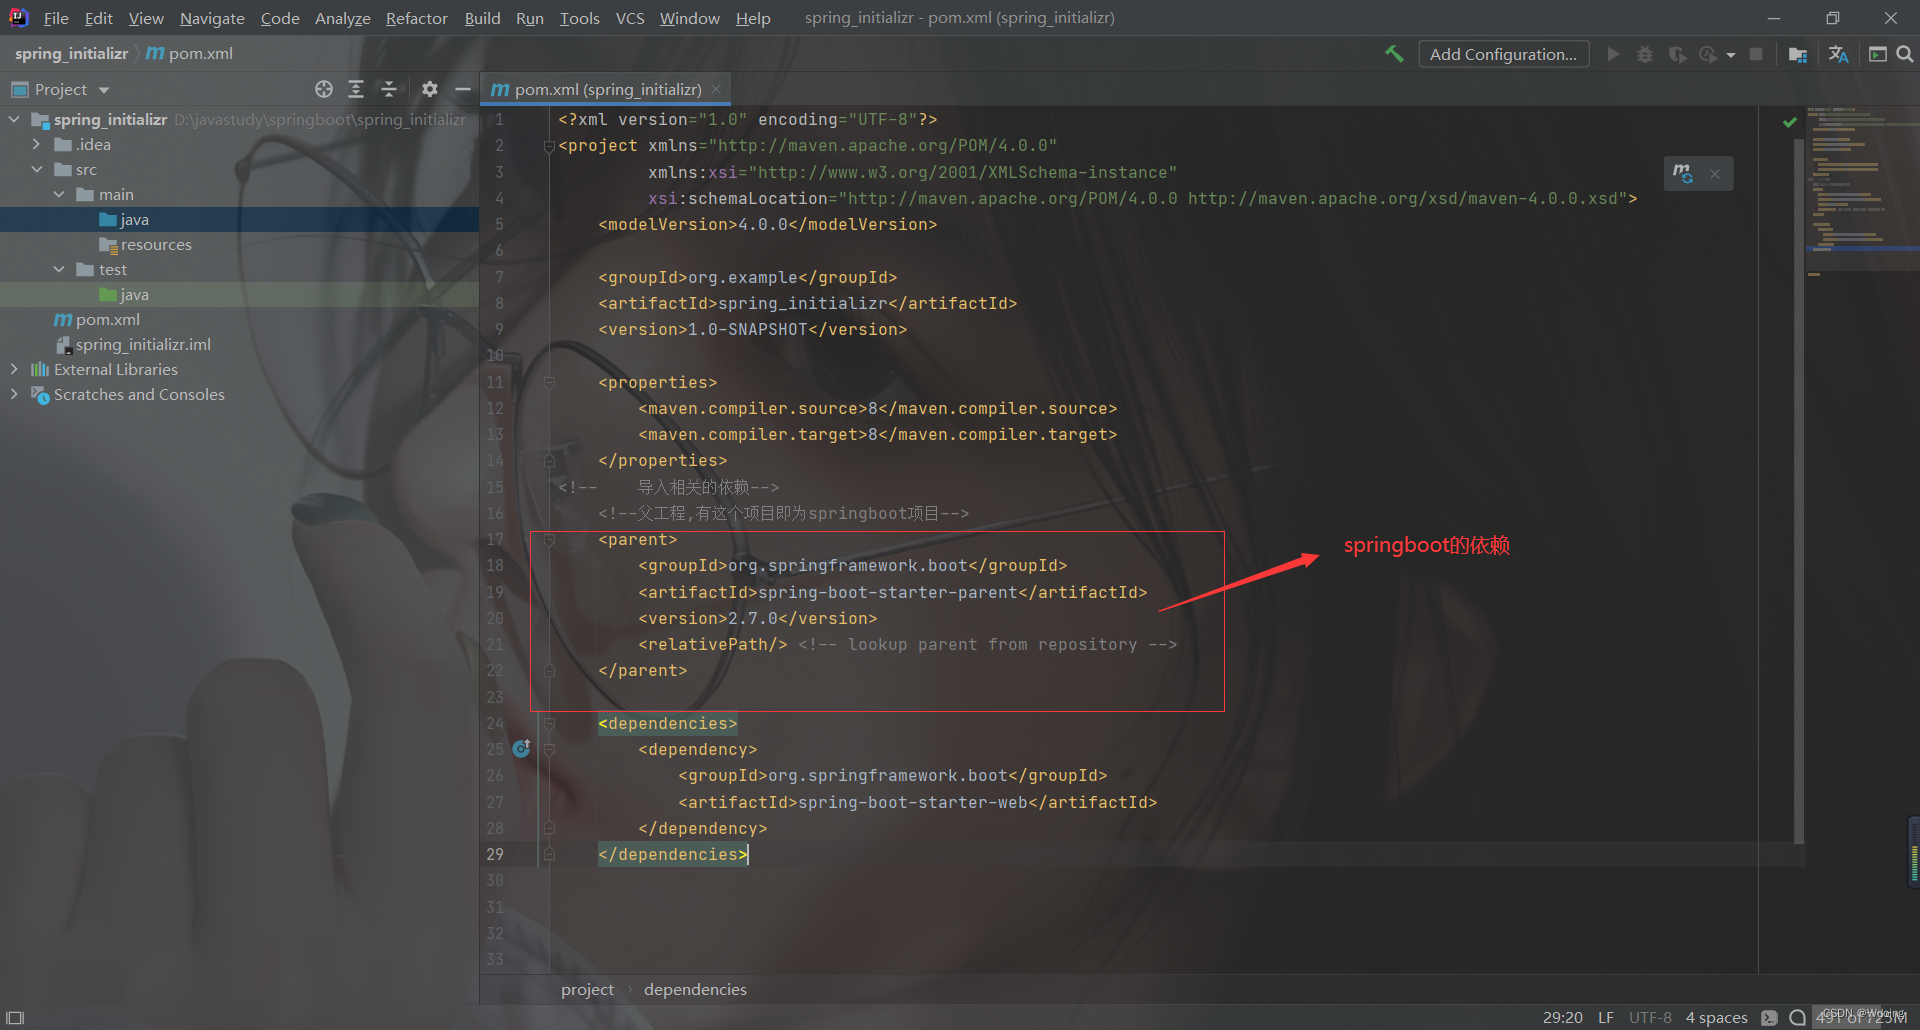1920x1030 pixels.
Task: Open the VCS menu
Action: [630, 18]
